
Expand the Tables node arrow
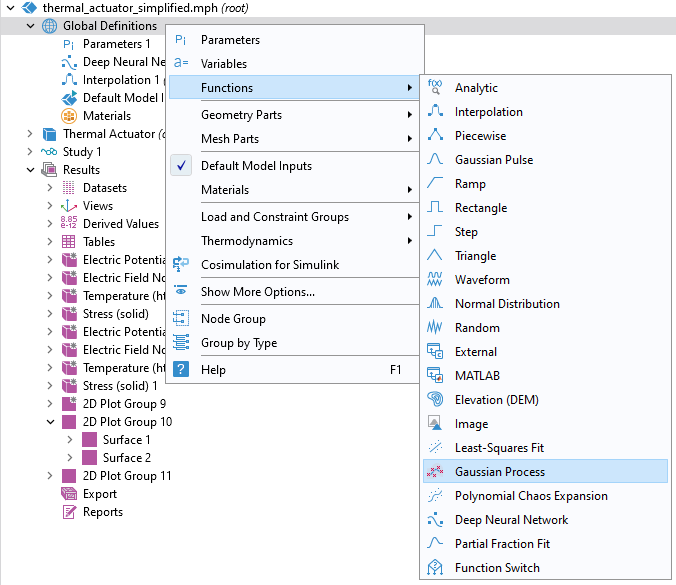(x=50, y=242)
